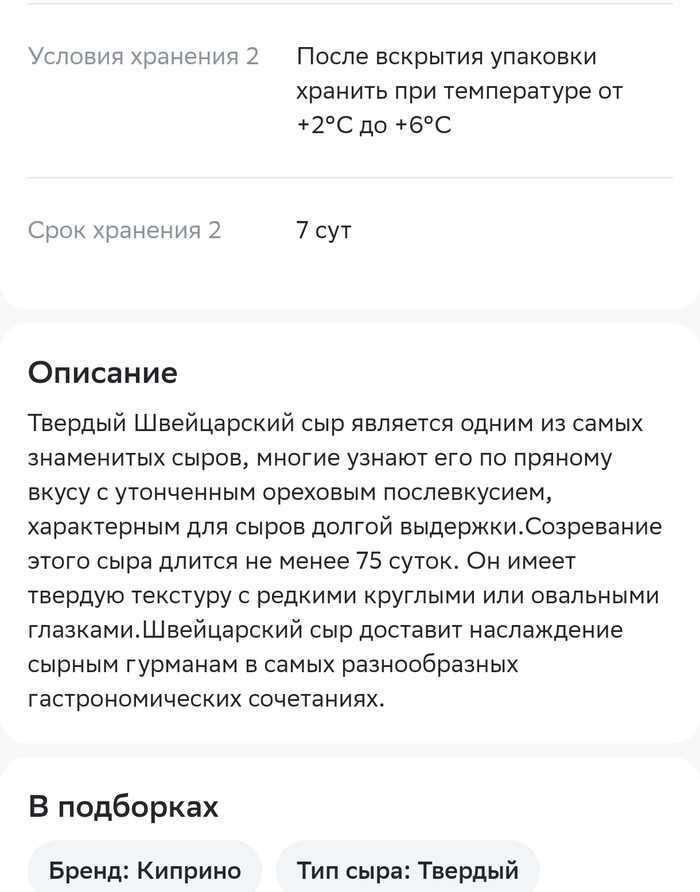Image resolution: width=700 pixels, height=892 pixels.
Task: Click the "+2°C до +6°C" temperature text
Action: point(374,127)
